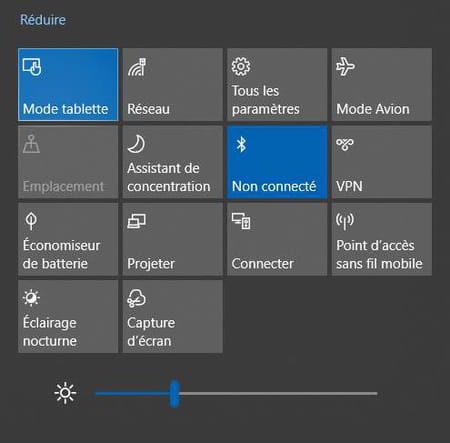This screenshot has height=443, width=450.
Task: Click the tablet mode touch-screen icon
Action: [x=32, y=67]
